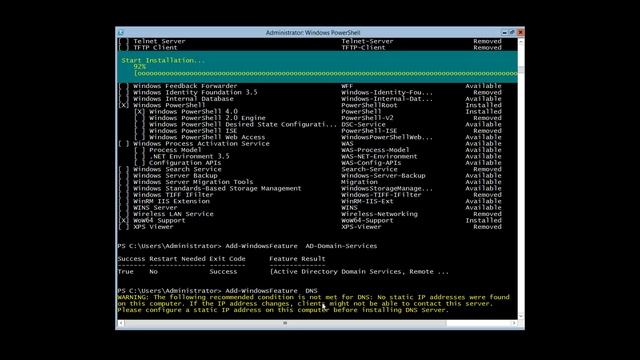Click 'Configuration APIs' sub-feature
Viewport: 640px width, 360px height.
coord(185,163)
